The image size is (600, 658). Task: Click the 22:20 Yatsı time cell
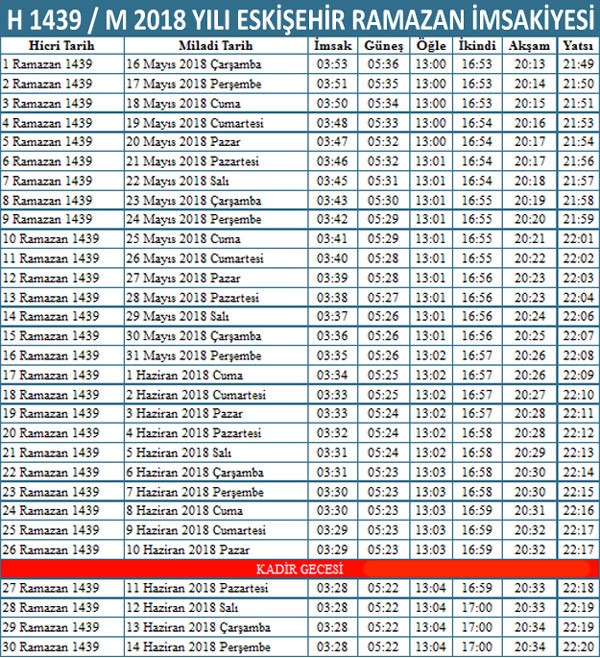[577, 645]
